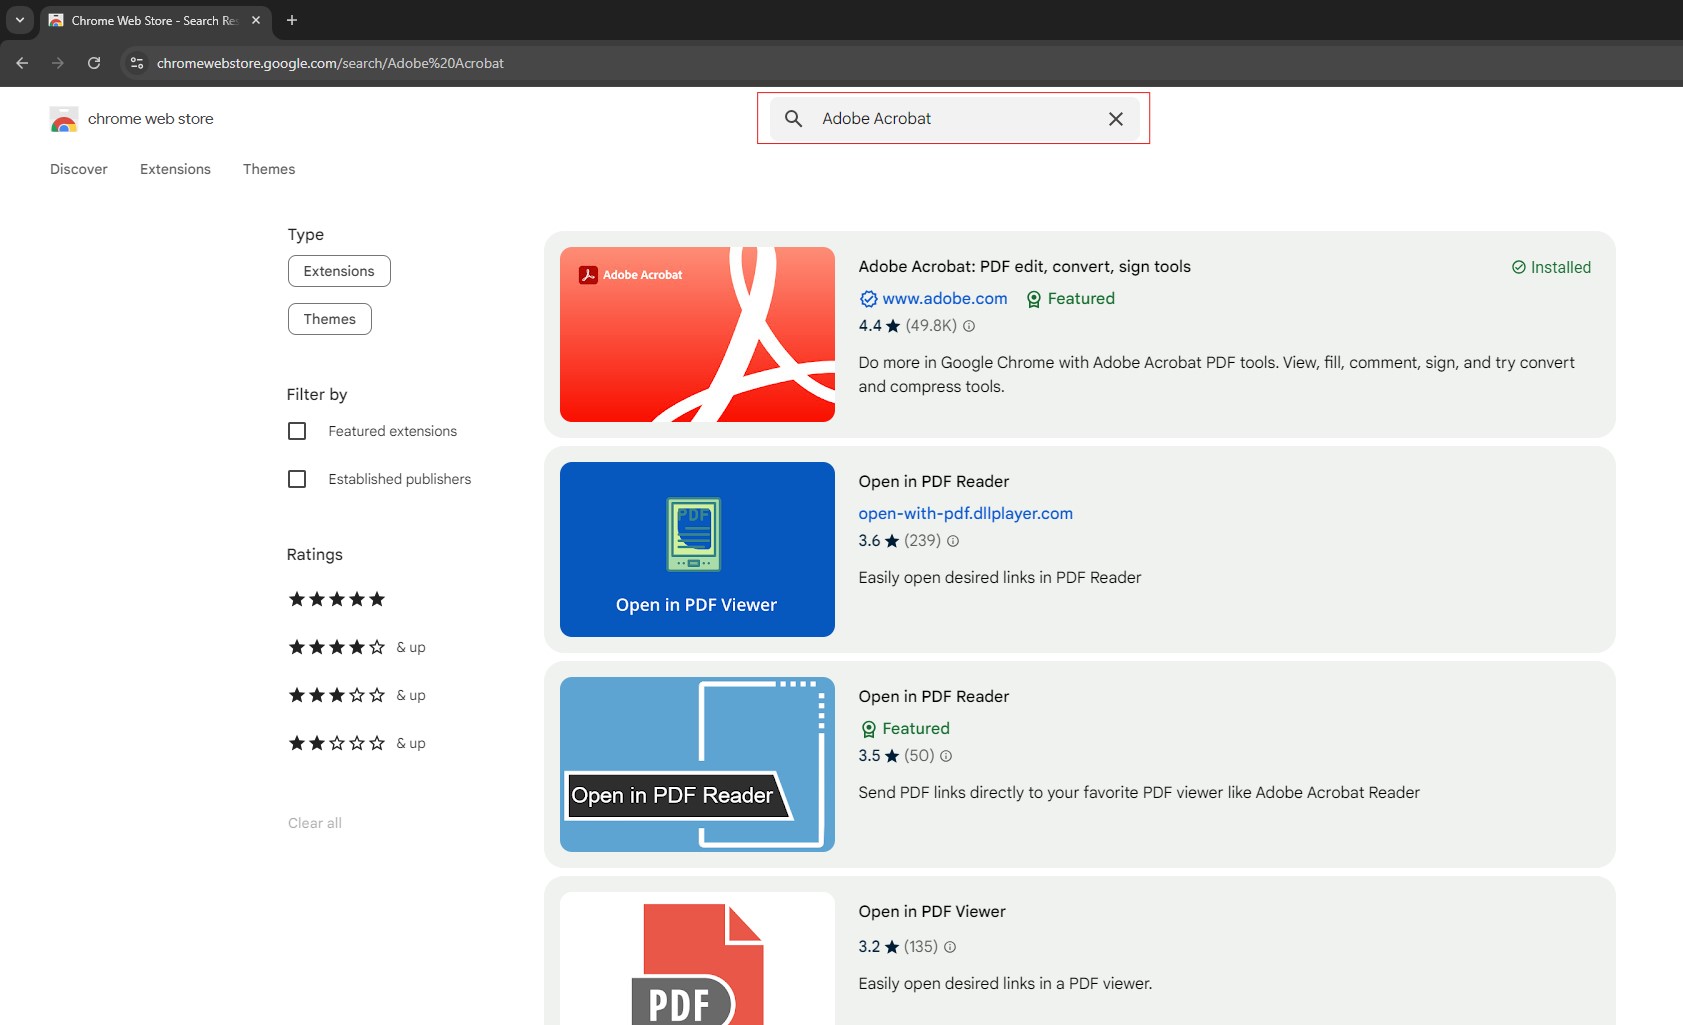Open open-with-pdf.dllplayer.com link
Screen dimensions: 1683x1025
tap(966, 513)
